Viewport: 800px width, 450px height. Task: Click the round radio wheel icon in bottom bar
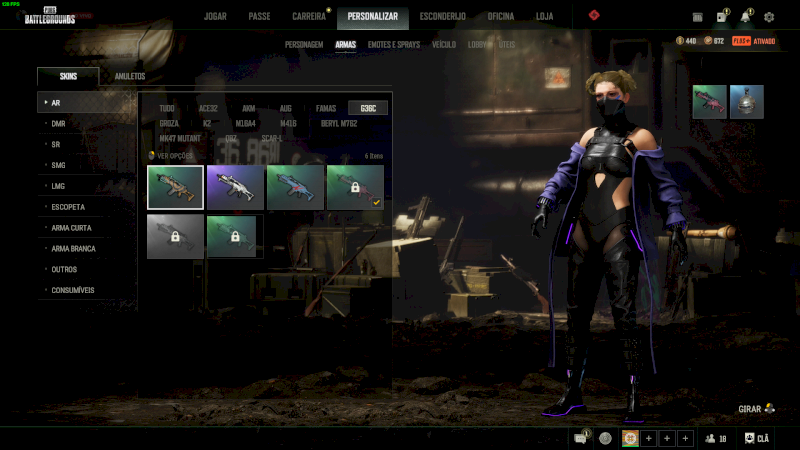click(x=606, y=438)
